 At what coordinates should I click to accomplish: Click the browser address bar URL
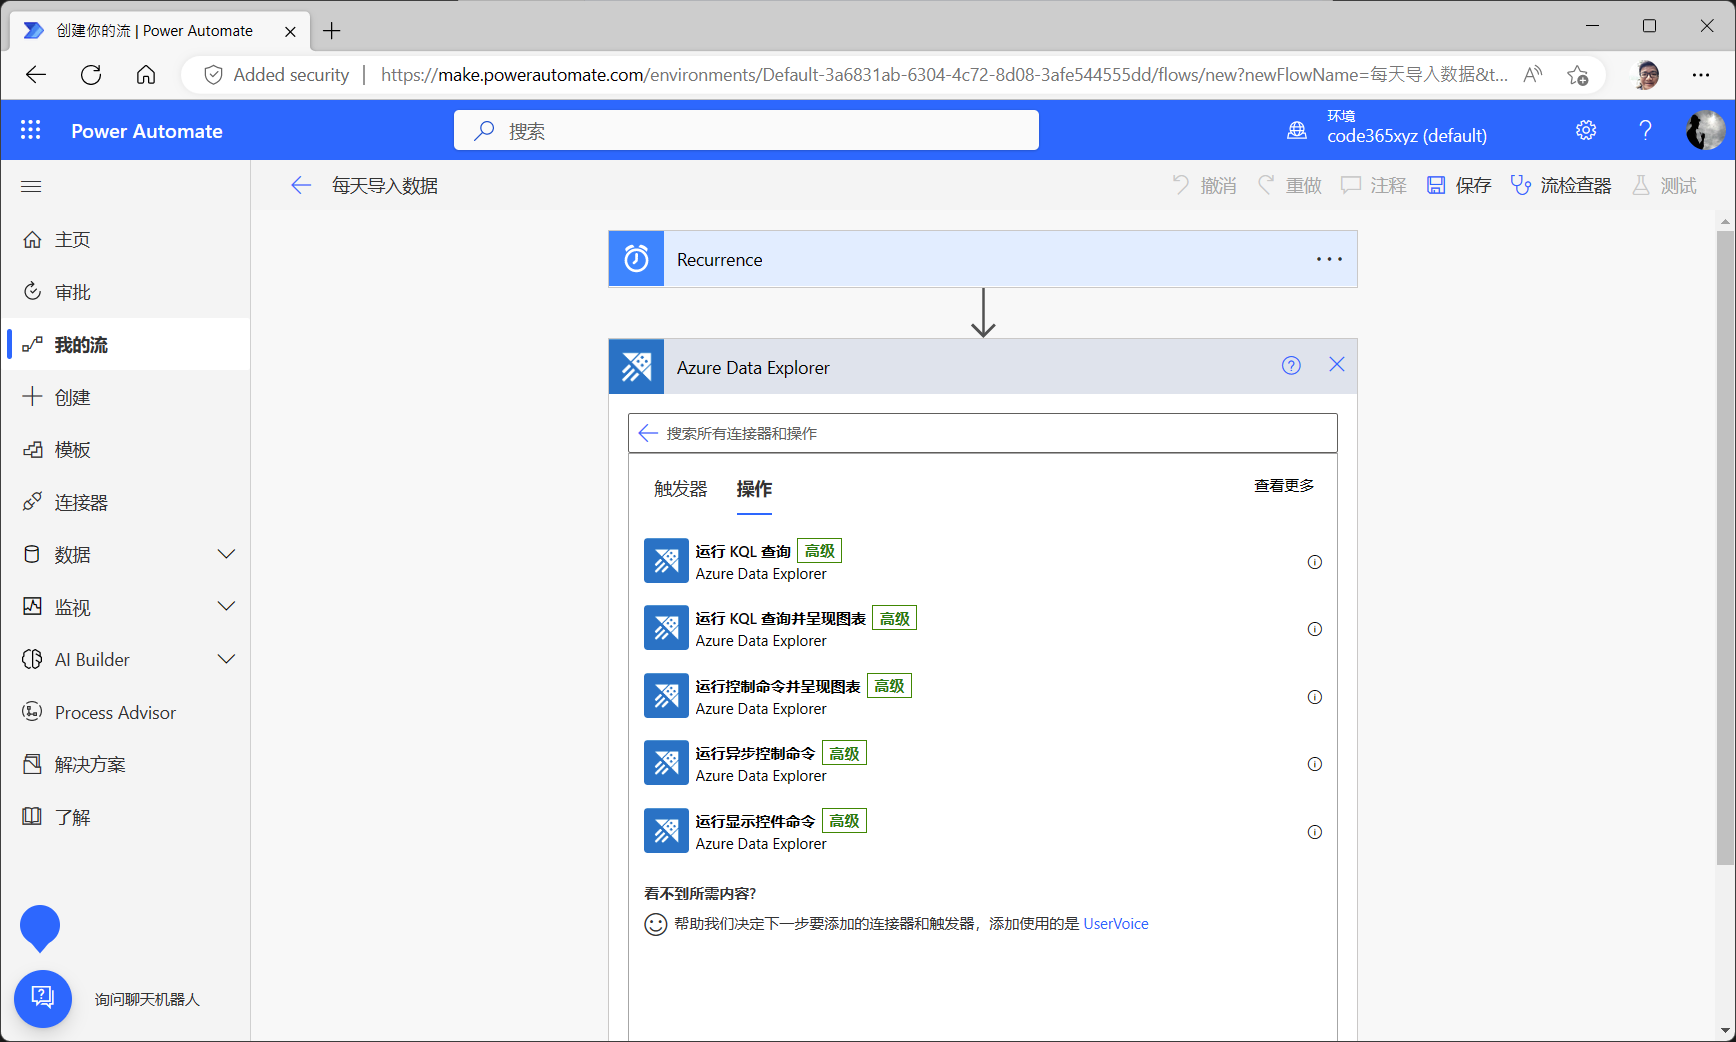(x=944, y=75)
